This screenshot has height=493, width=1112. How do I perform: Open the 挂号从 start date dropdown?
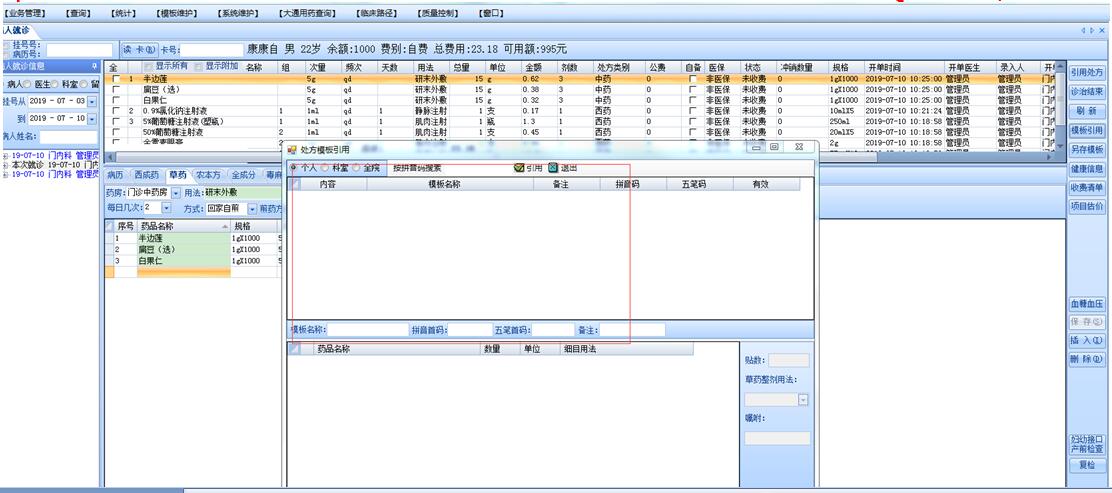click(x=91, y=102)
